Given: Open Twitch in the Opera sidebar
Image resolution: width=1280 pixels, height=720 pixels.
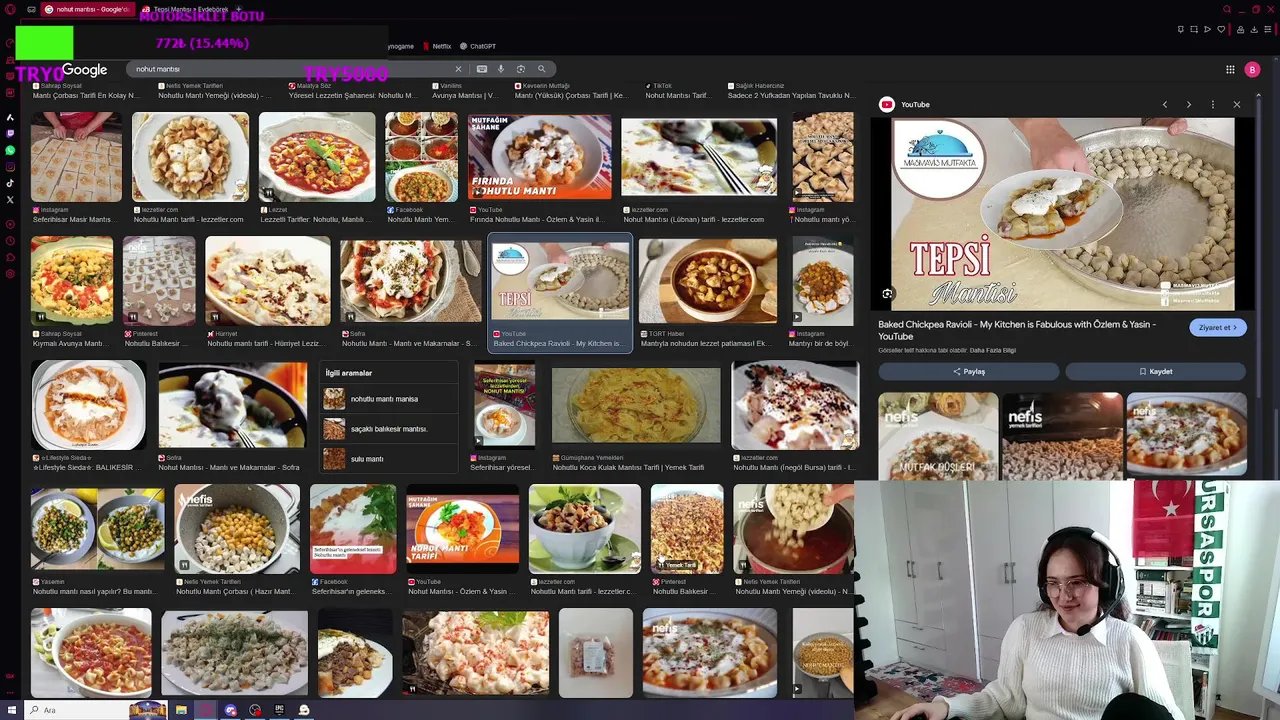Looking at the screenshot, I should pos(10,133).
